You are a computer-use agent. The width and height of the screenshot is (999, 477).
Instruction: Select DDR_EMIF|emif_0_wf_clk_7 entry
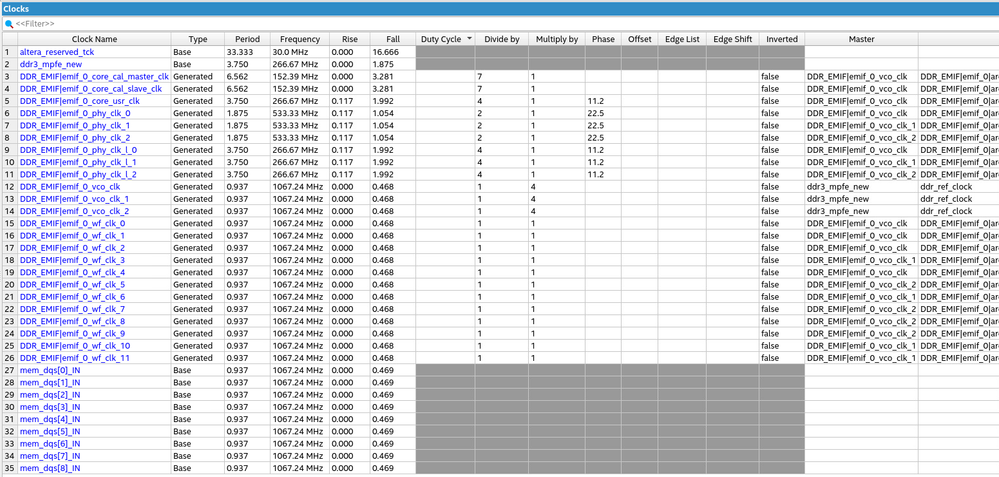(73, 309)
